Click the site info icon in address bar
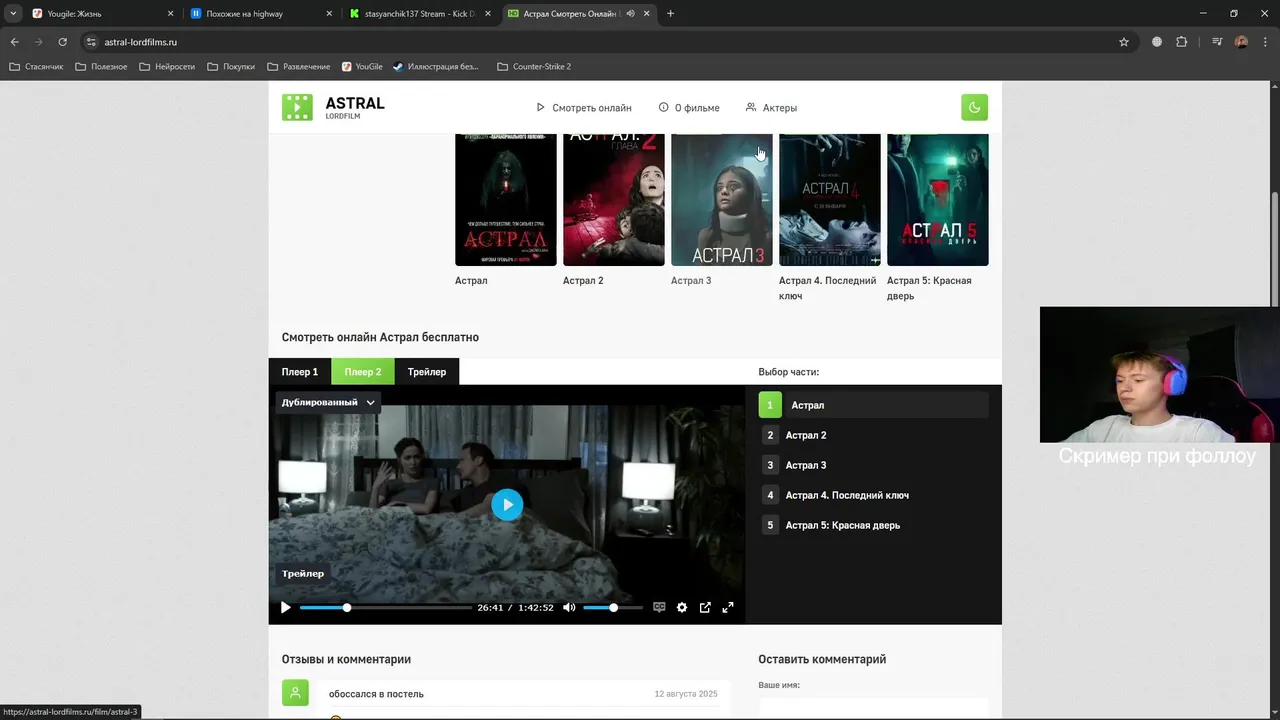 pos(91,42)
